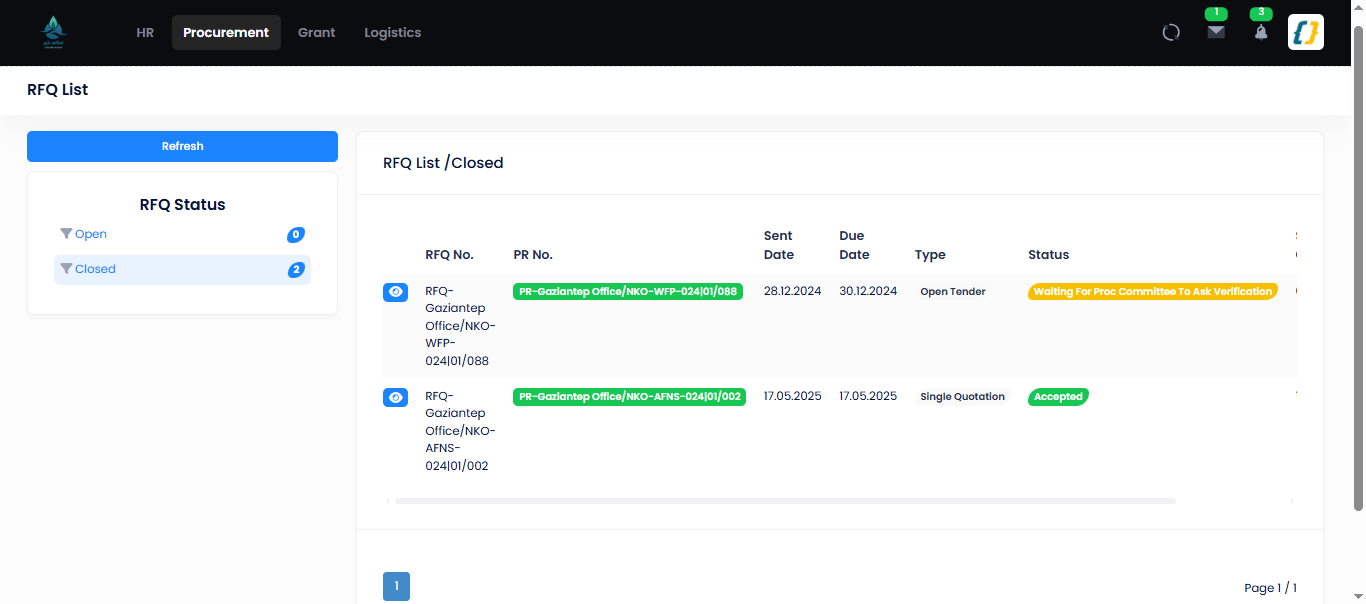Click the PR-Gaziantep Office/NKO-WFP-024|01|088 badge
The width and height of the screenshot is (1366, 604).
(x=628, y=292)
